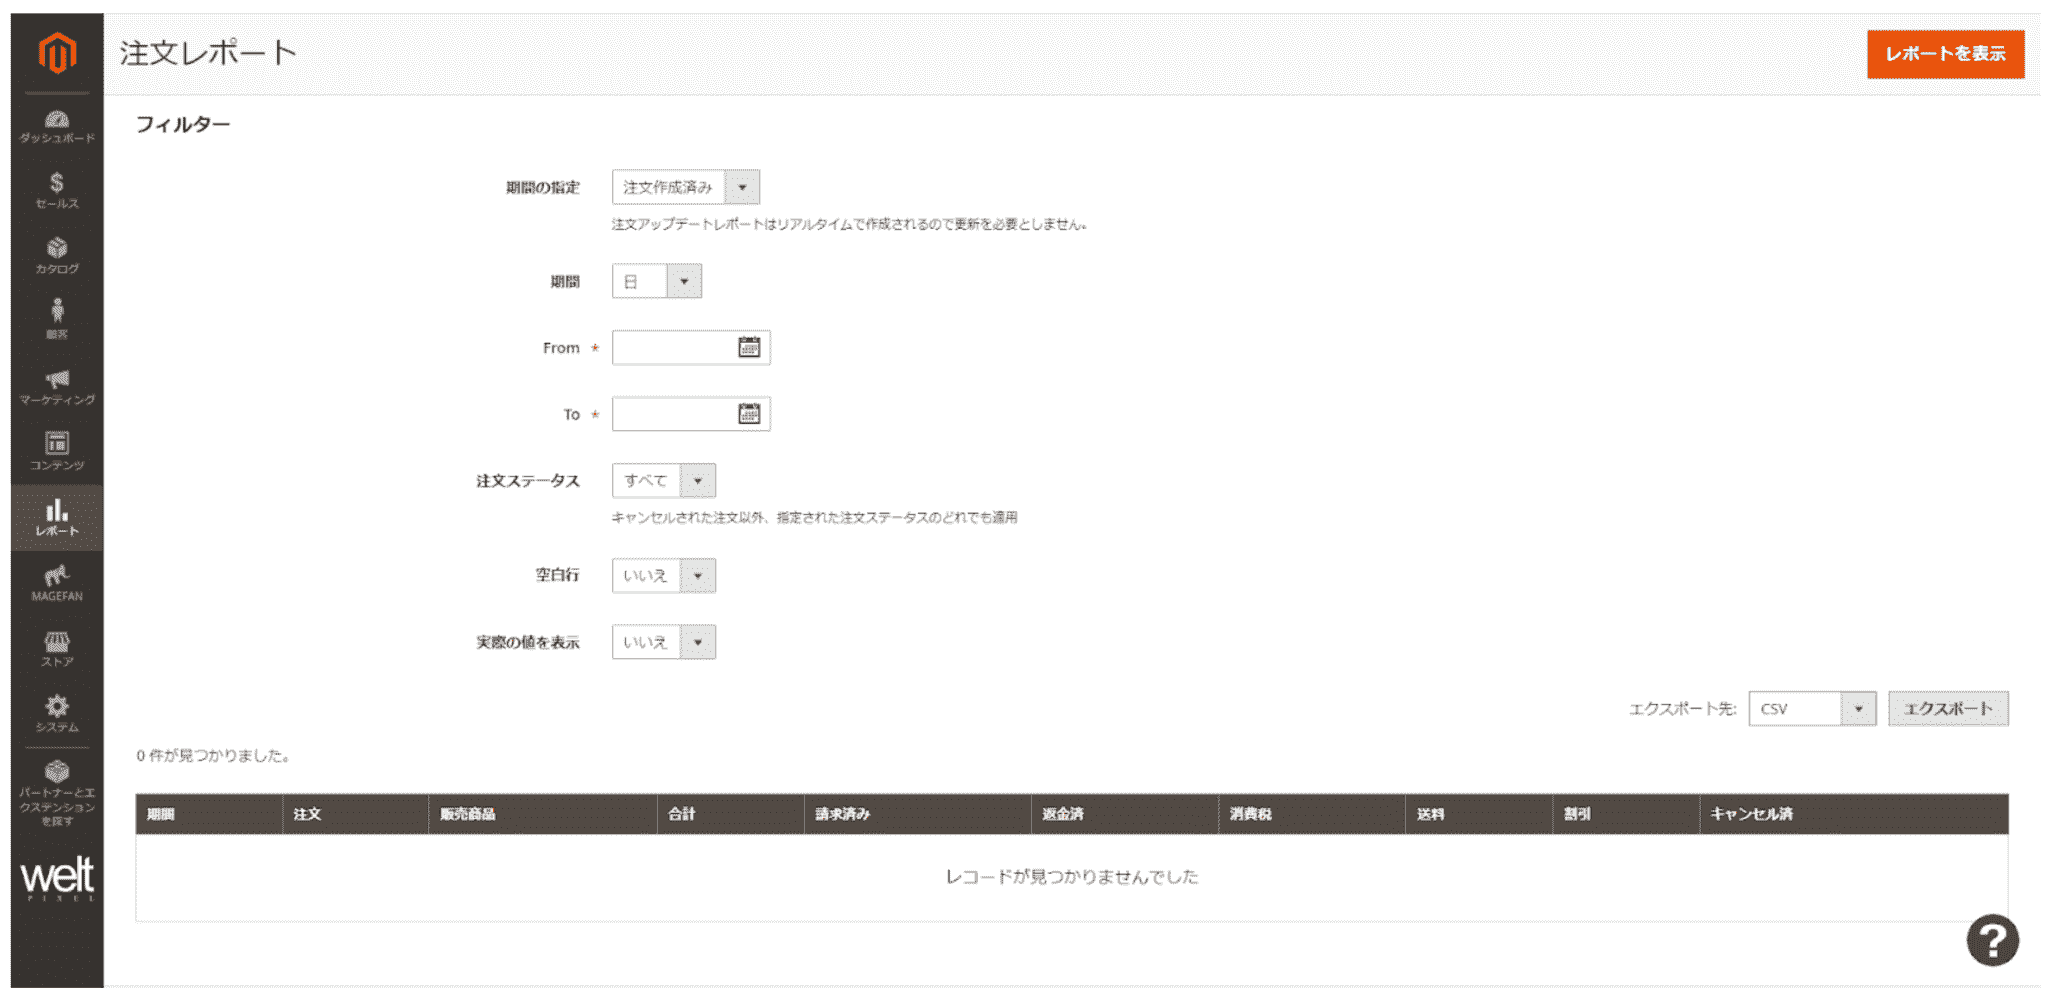Click the レポートを表示 button

tap(1945, 54)
